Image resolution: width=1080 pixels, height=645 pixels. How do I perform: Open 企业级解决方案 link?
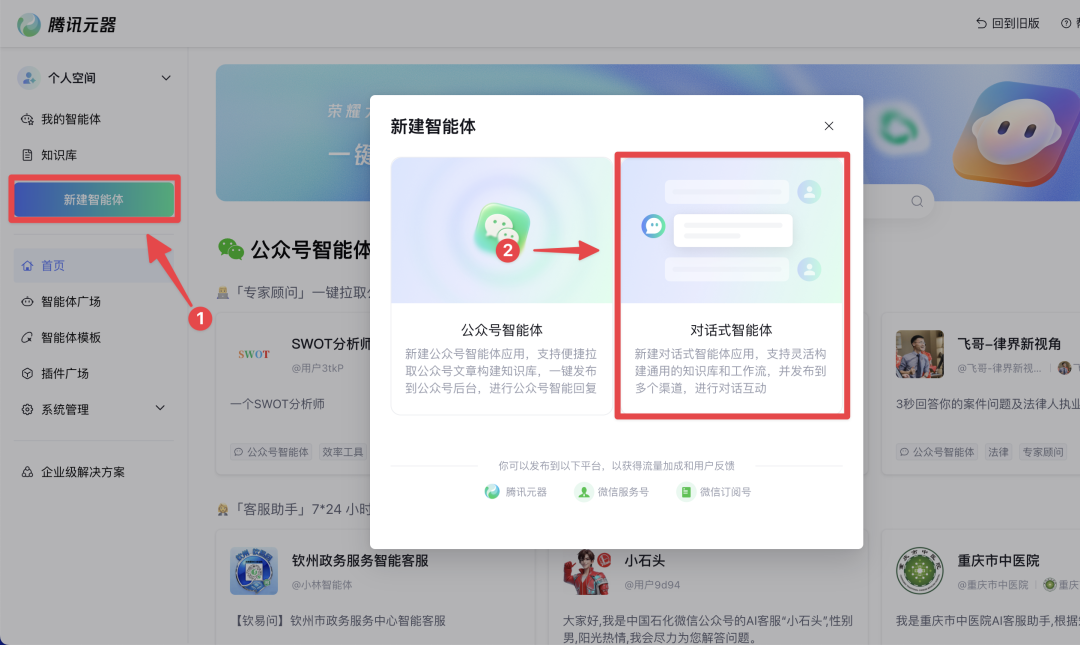pyautogui.click(x=83, y=472)
